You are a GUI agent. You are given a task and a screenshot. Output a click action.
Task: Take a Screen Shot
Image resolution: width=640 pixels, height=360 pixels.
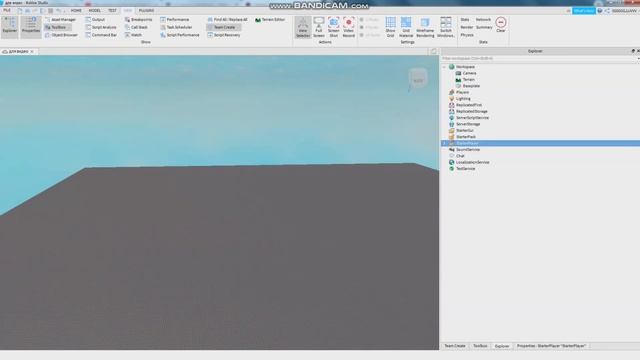[333, 27]
